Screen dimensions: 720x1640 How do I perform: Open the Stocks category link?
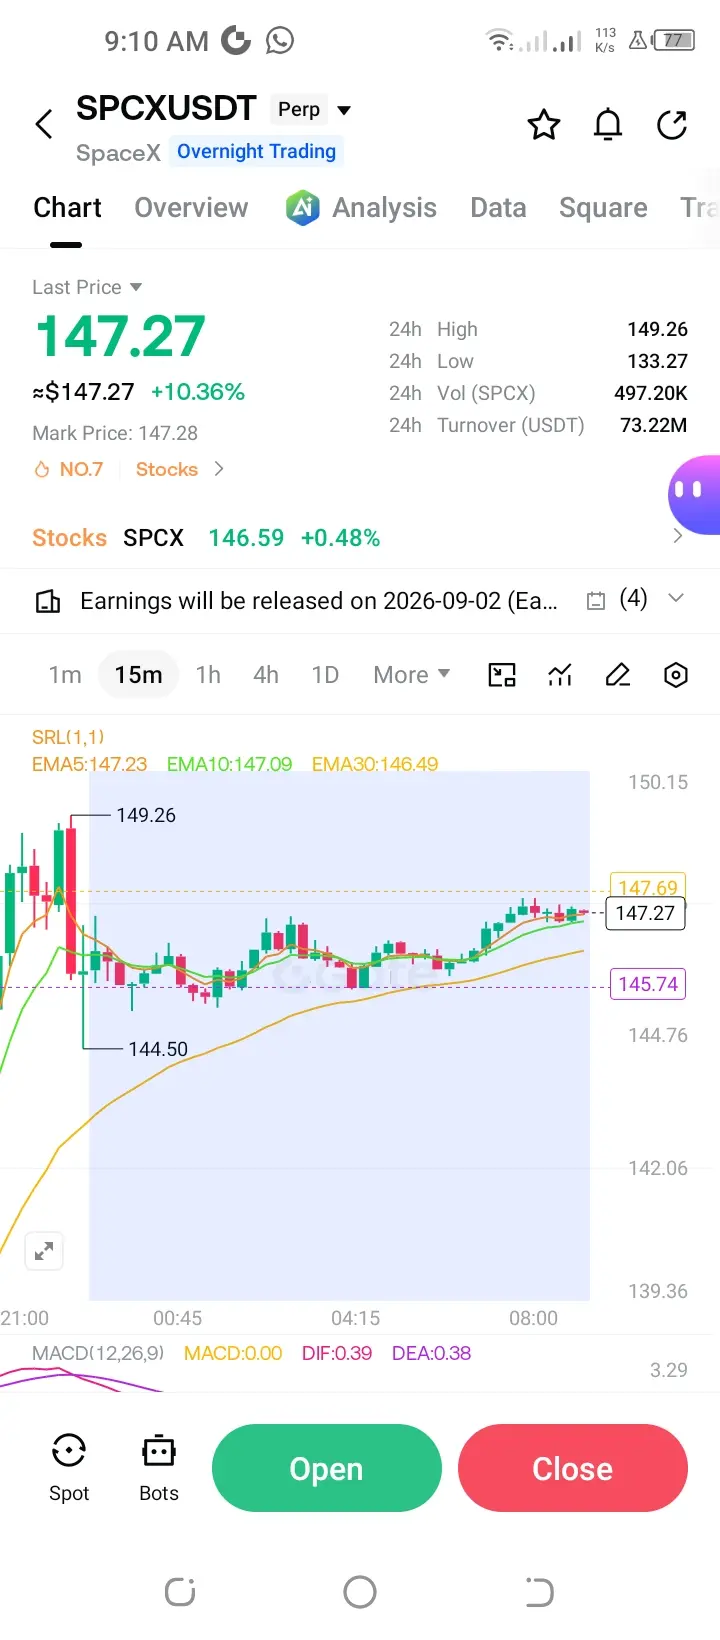coord(167,469)
